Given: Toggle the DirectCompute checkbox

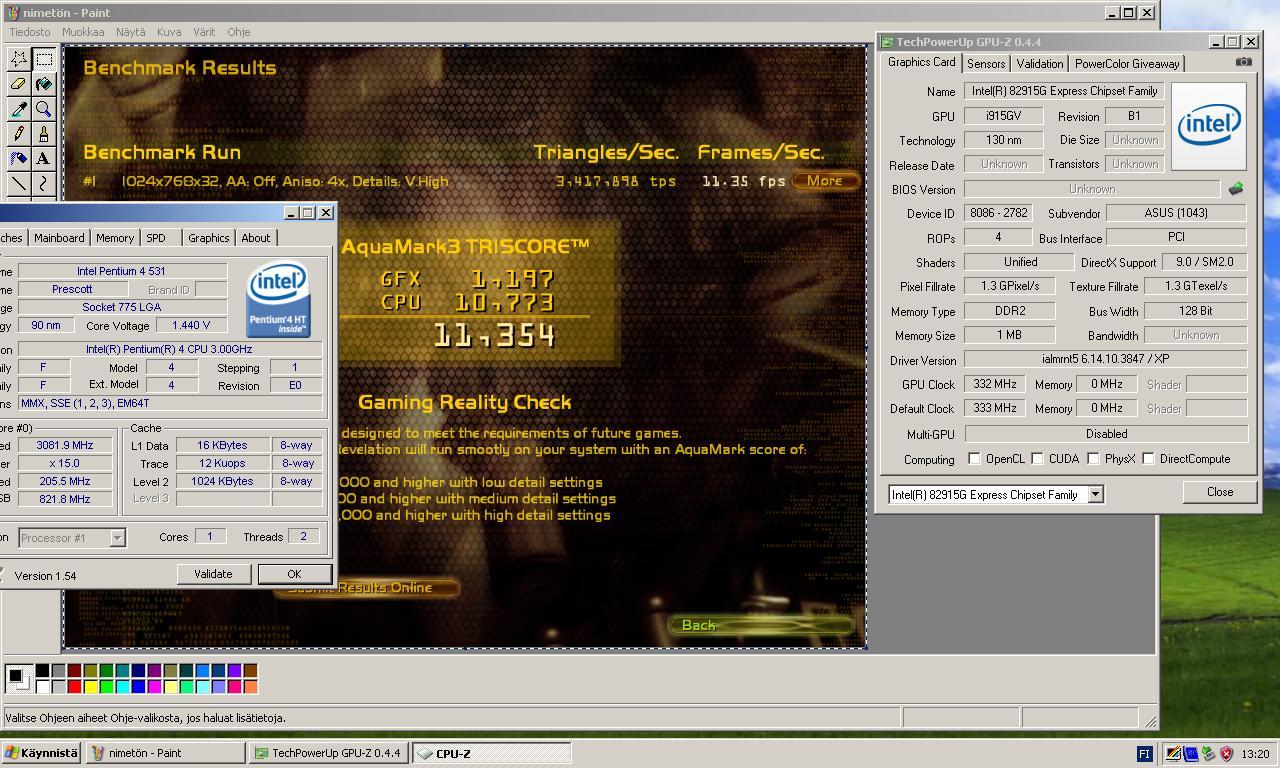Looking at the screenshot, I should (x=1148, y=459).
